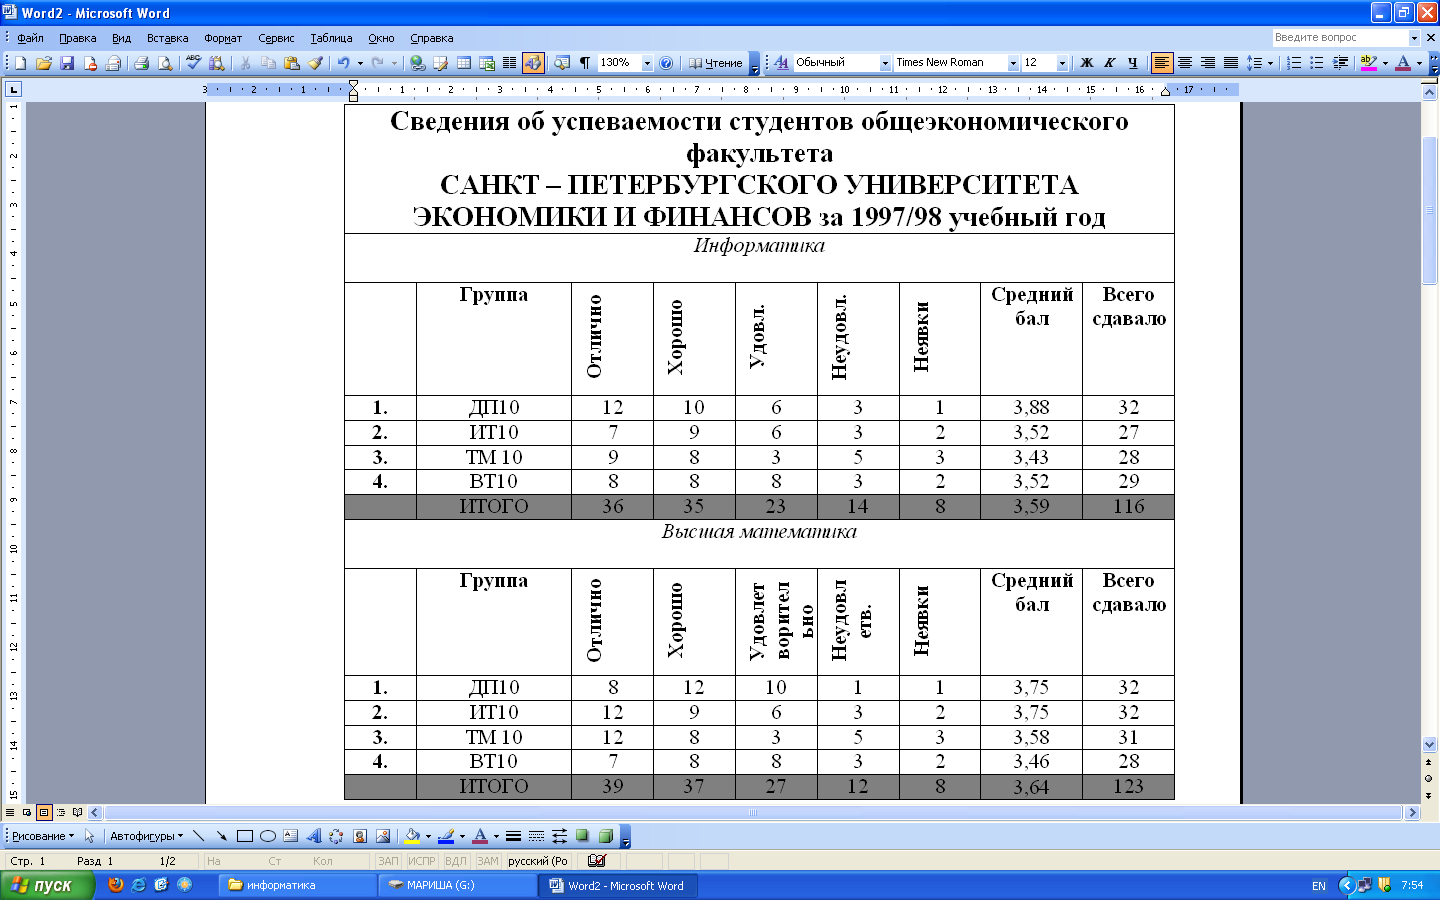Open the zoom 130% dropdown
This screenshot has height=900, width=1440.
pos(647,63)
